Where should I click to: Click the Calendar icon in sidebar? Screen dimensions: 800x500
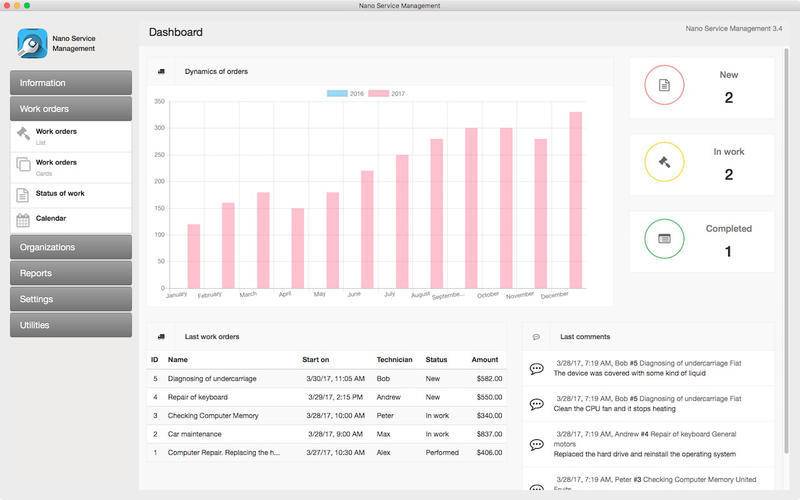click(23, 220)
